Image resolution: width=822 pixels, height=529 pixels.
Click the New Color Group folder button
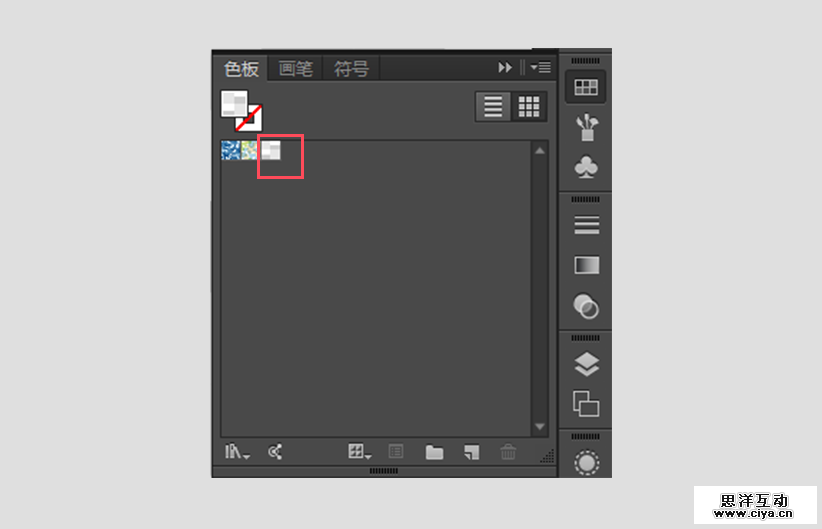[x=434, y=452]
